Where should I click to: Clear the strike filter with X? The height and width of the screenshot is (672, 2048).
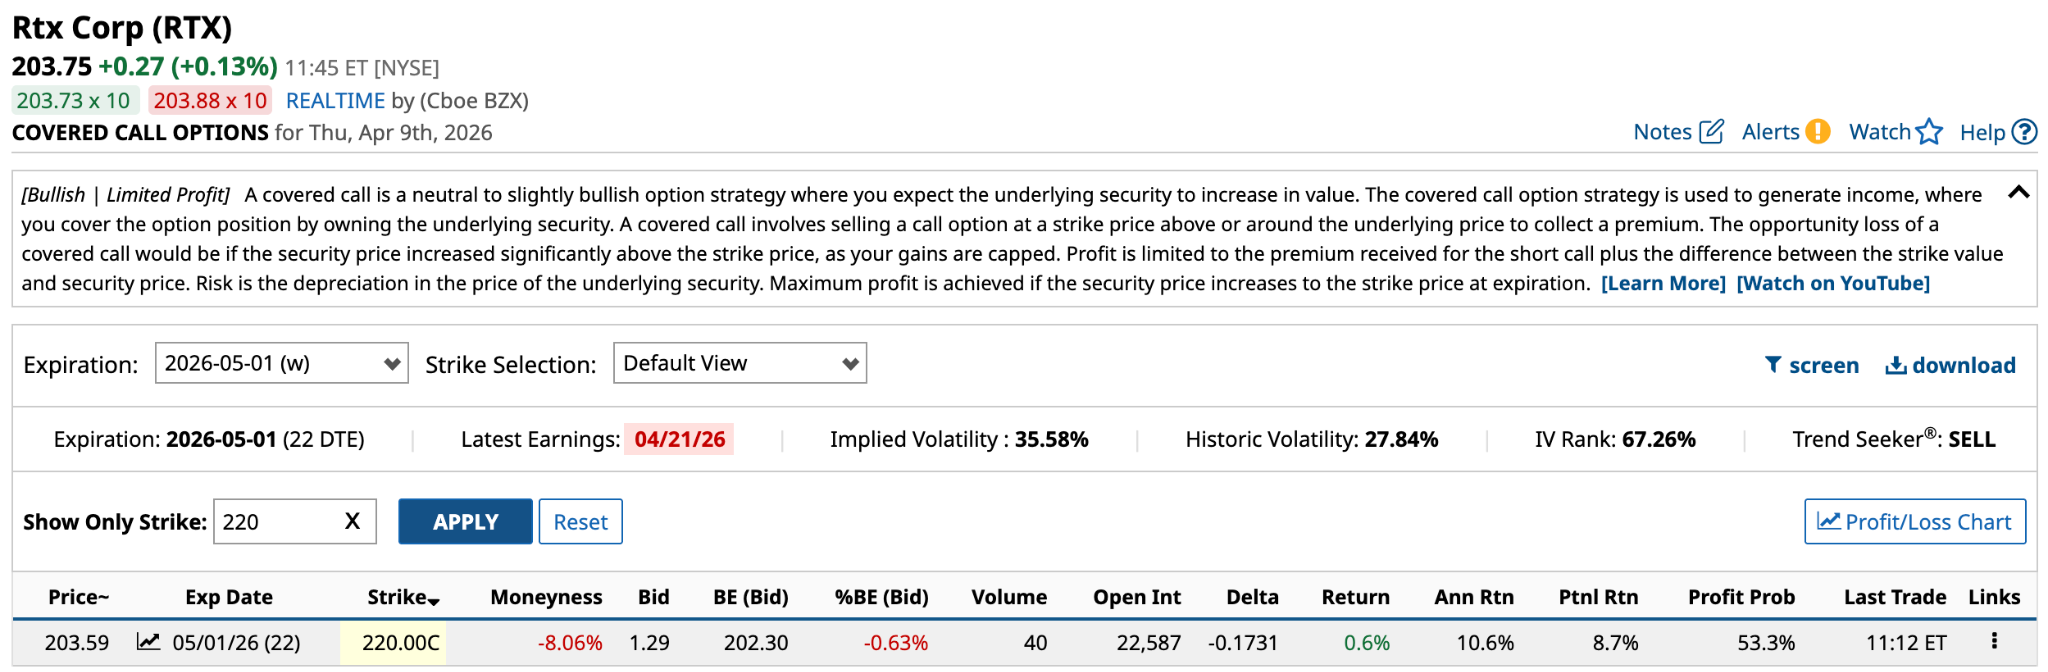coord(352,521)
